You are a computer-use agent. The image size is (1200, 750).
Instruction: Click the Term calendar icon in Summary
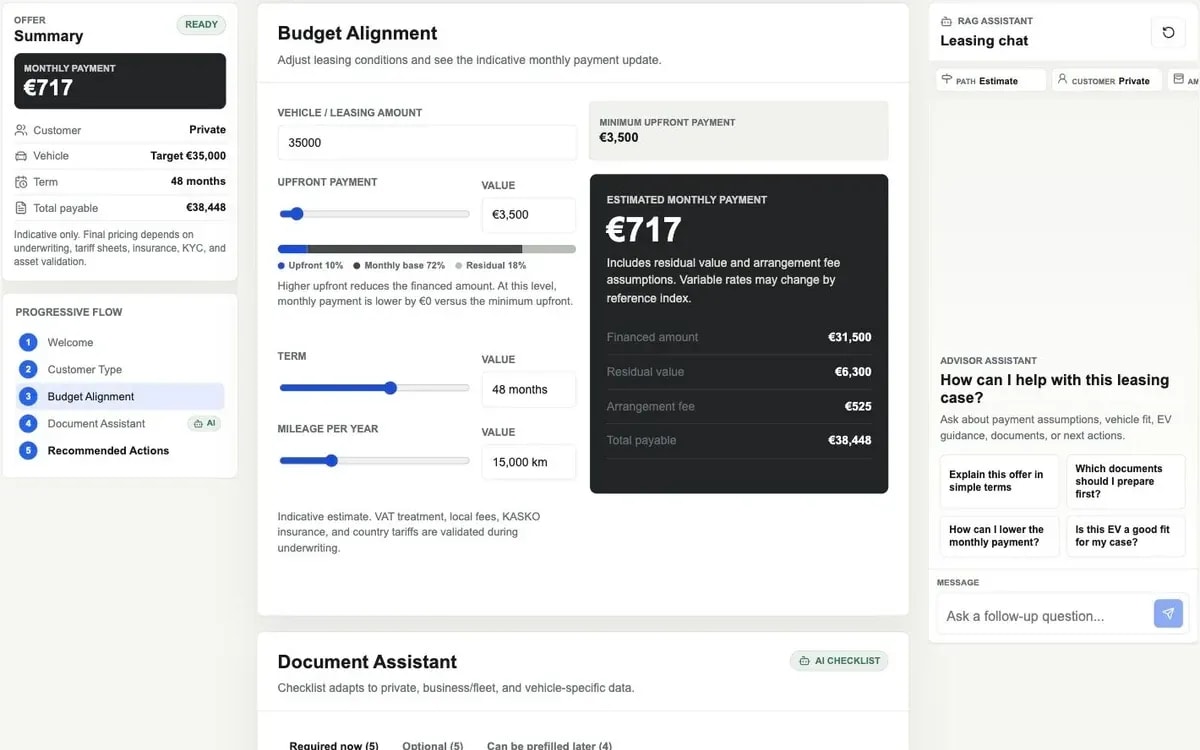[x=22, y=182]
